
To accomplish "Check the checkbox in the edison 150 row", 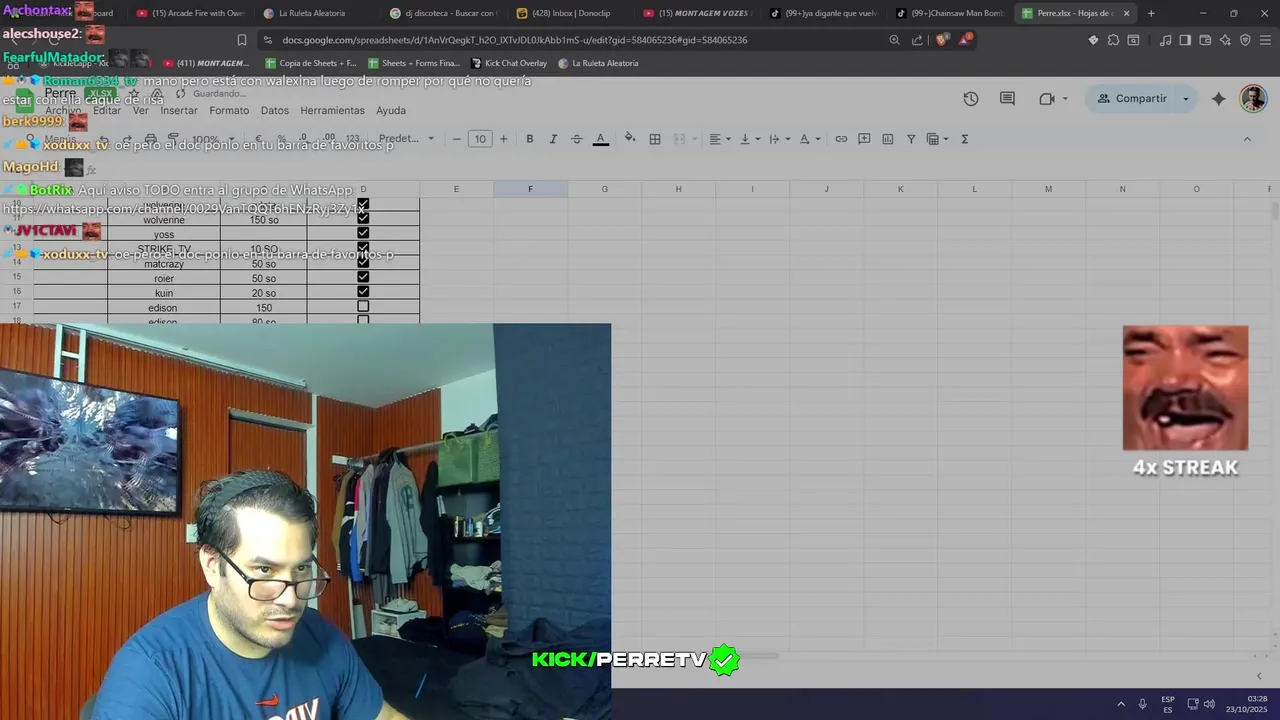I will pyautogui.click(x=363, y=307).
